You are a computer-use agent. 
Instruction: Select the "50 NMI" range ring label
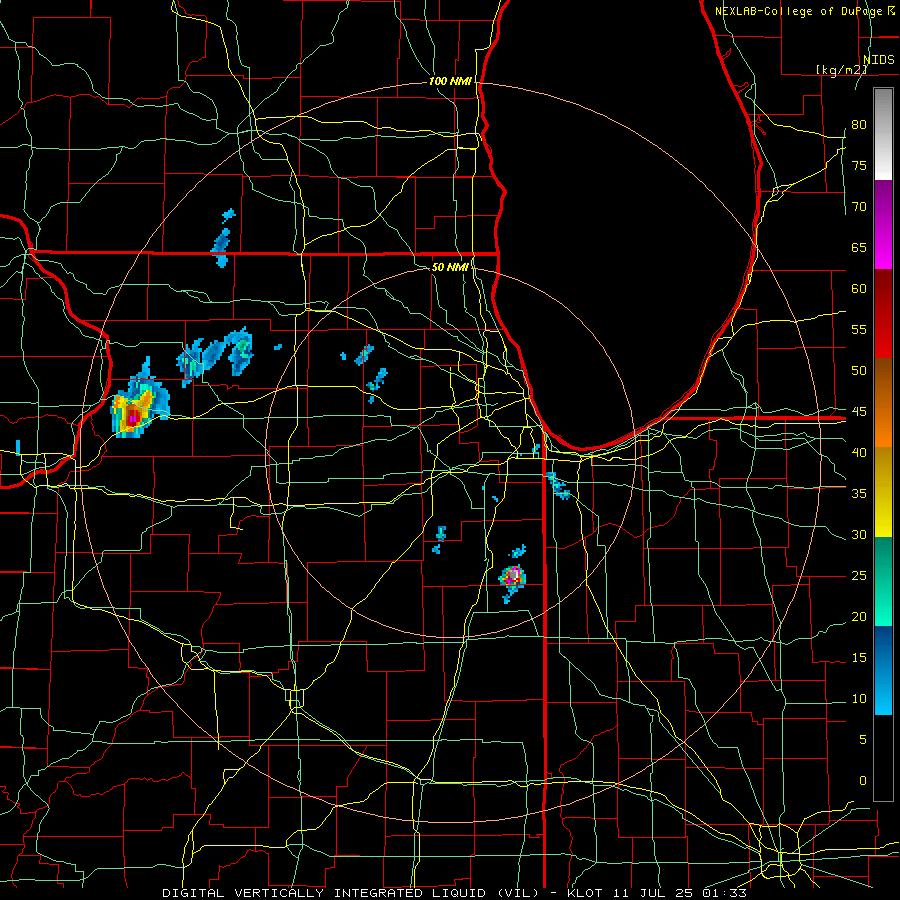click(x=450, y=267)
